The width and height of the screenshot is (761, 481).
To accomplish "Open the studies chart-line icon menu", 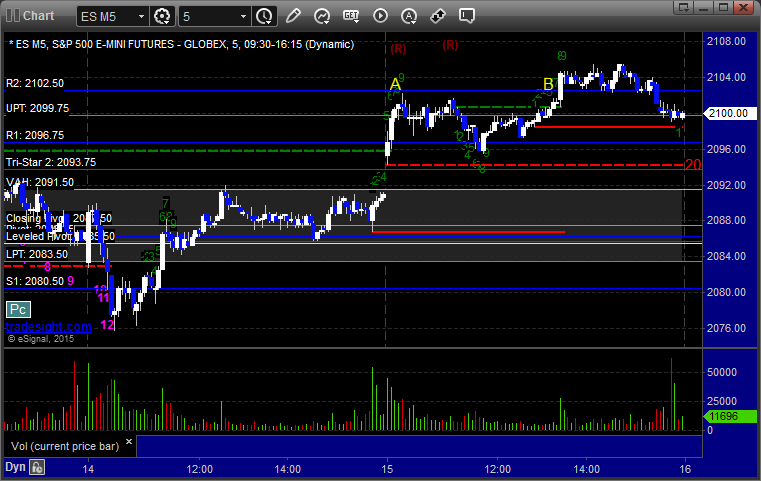I will click(x=322, y=16).
